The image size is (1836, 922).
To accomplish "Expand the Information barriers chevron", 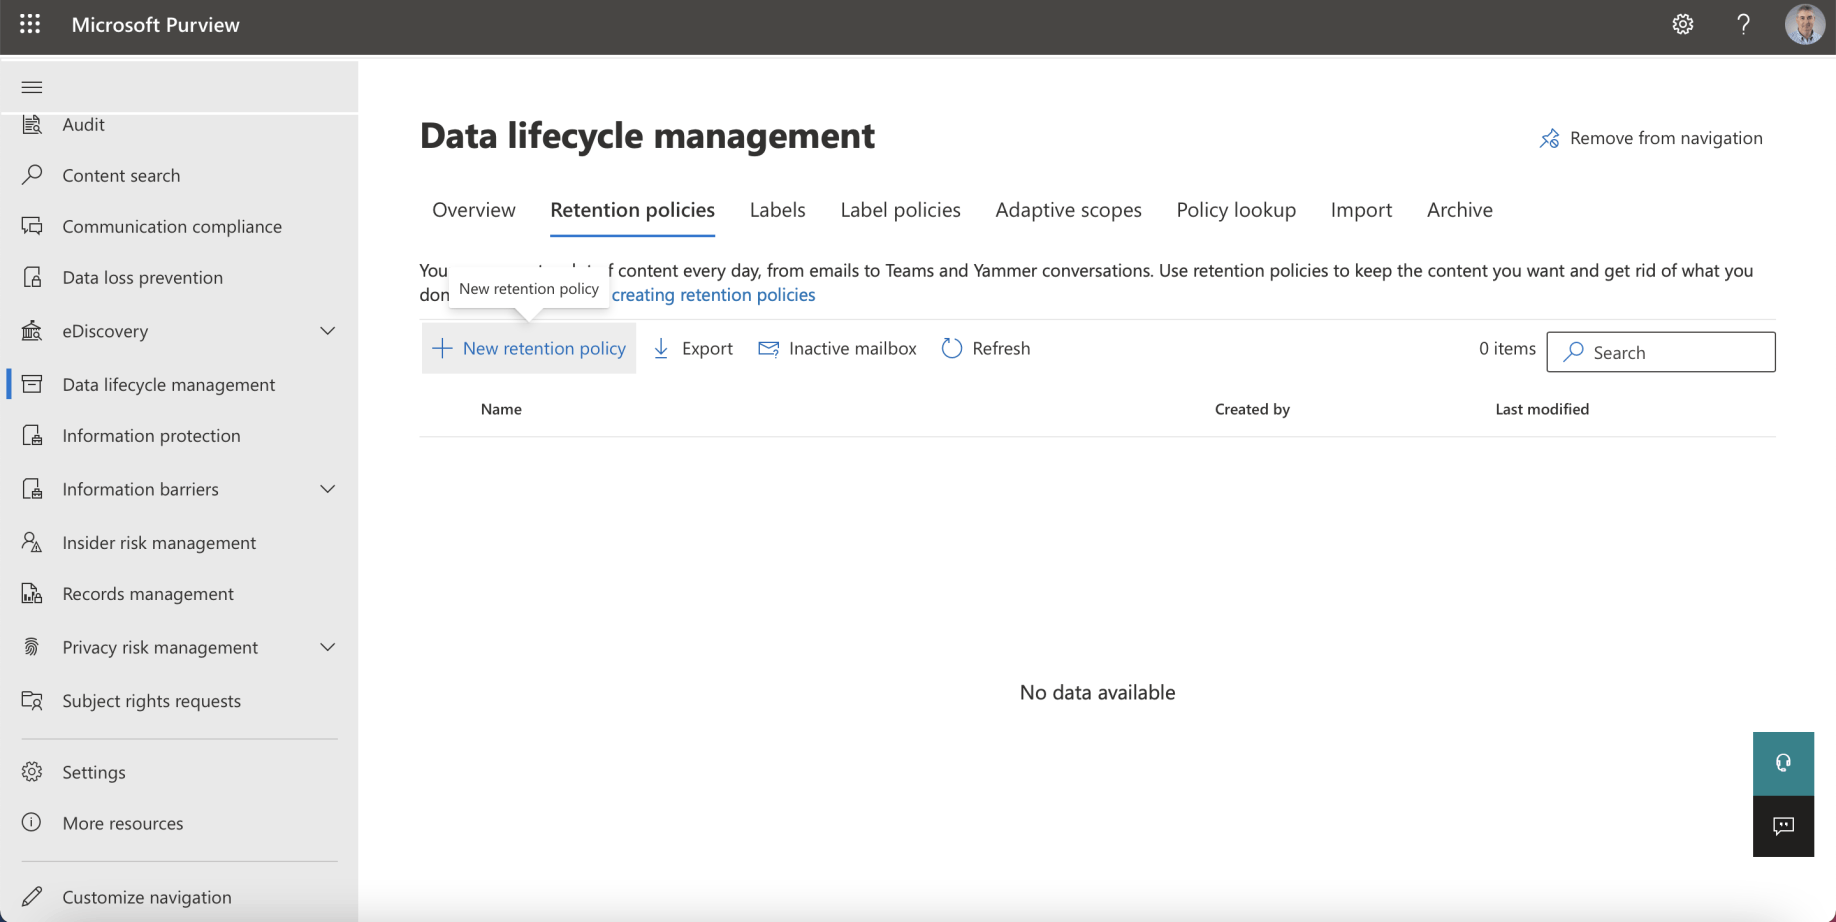I will tap(327, 489).
